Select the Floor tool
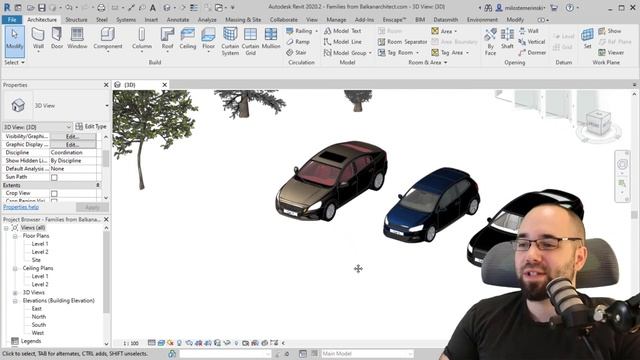640x360 pixels. [208, 39]
